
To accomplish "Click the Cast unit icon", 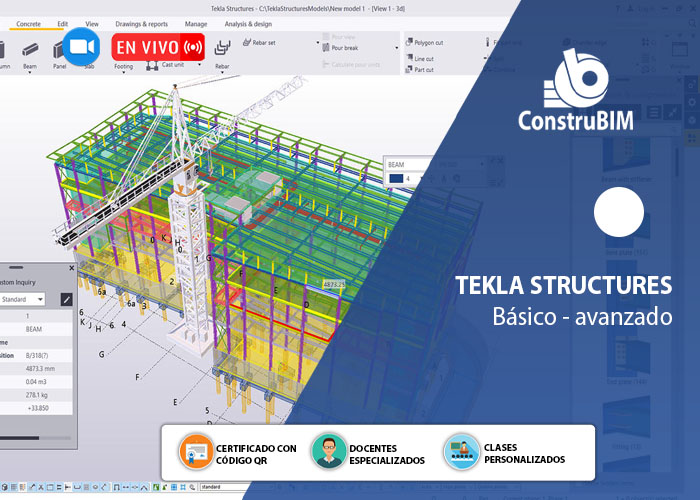I will [x=152, y=66].
